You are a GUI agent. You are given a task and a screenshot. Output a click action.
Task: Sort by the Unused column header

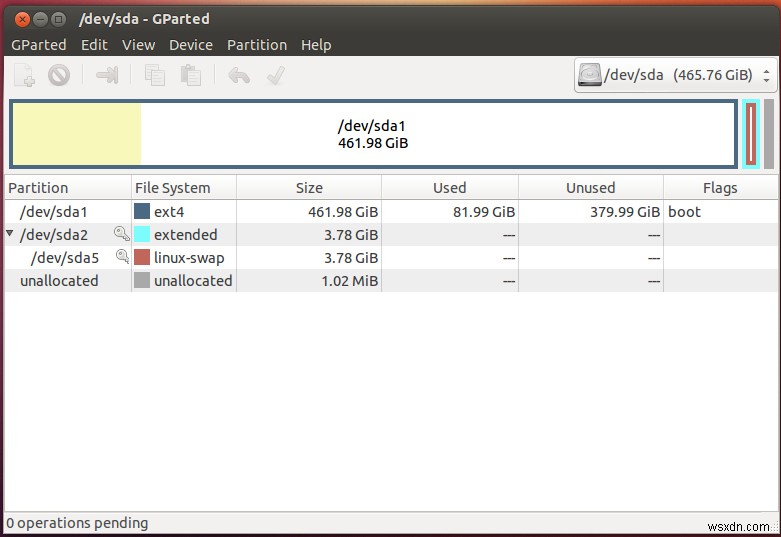(591, 188)
